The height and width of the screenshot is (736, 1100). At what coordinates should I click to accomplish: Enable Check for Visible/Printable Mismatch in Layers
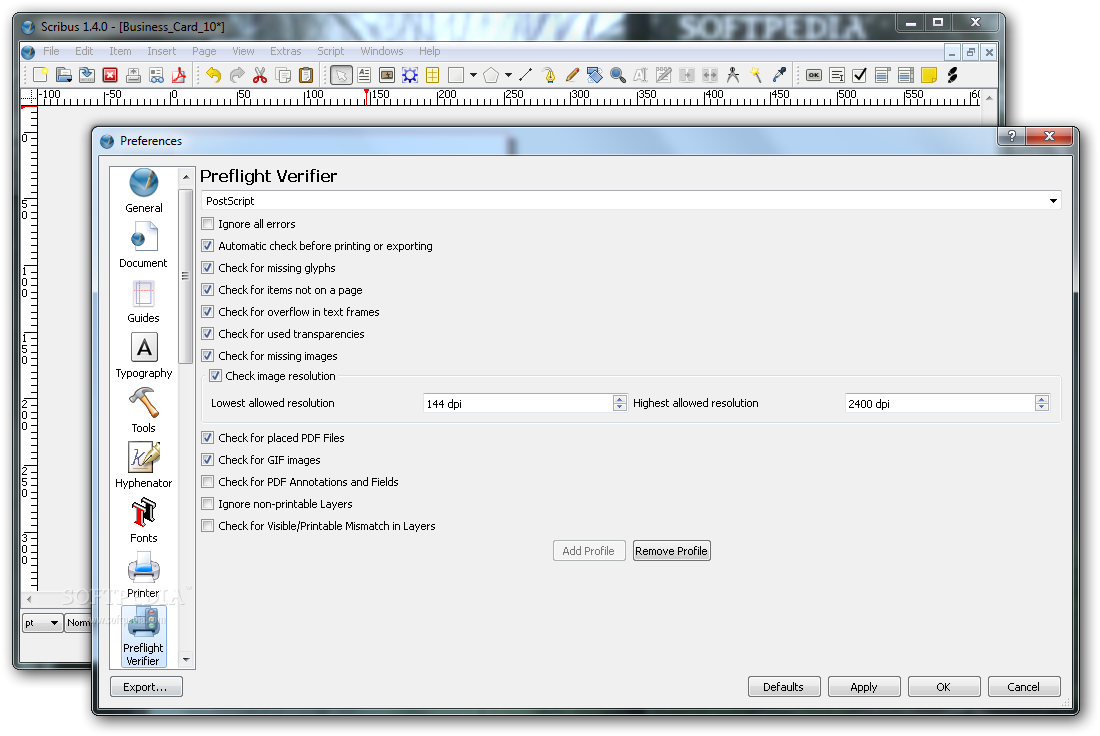point(208,526)
